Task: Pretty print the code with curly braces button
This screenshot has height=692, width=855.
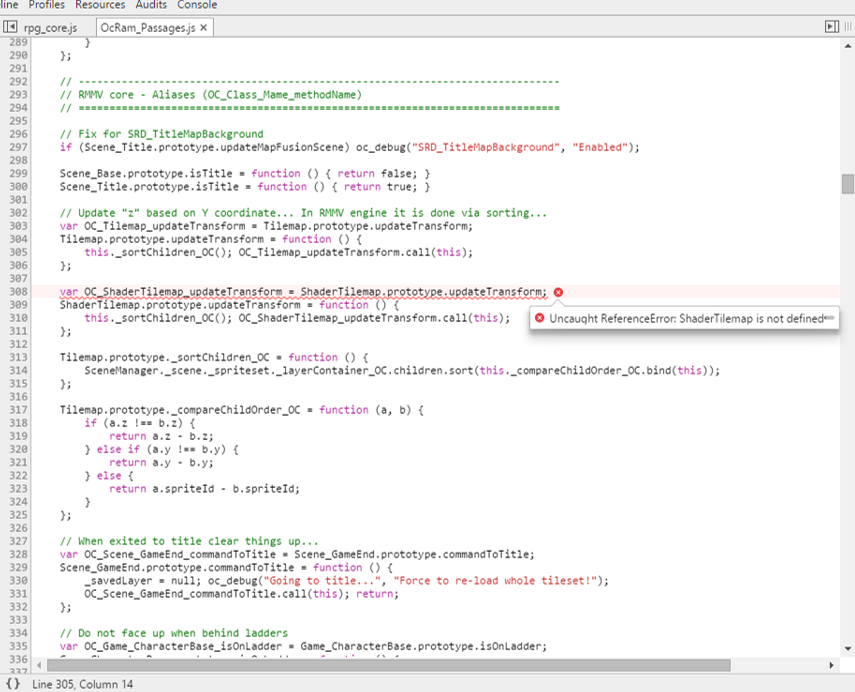Action: click(13, 683)
